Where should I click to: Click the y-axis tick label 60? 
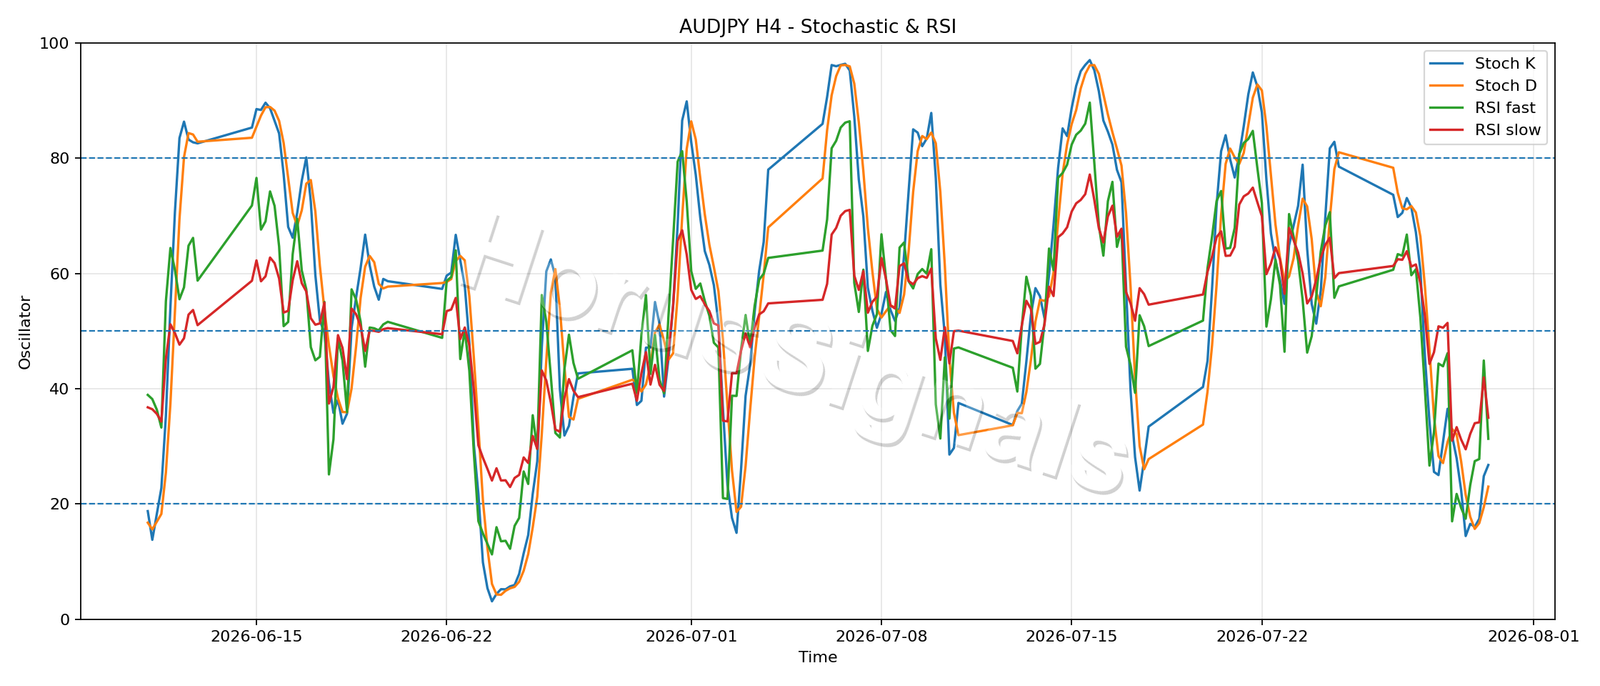coord(60,273)
